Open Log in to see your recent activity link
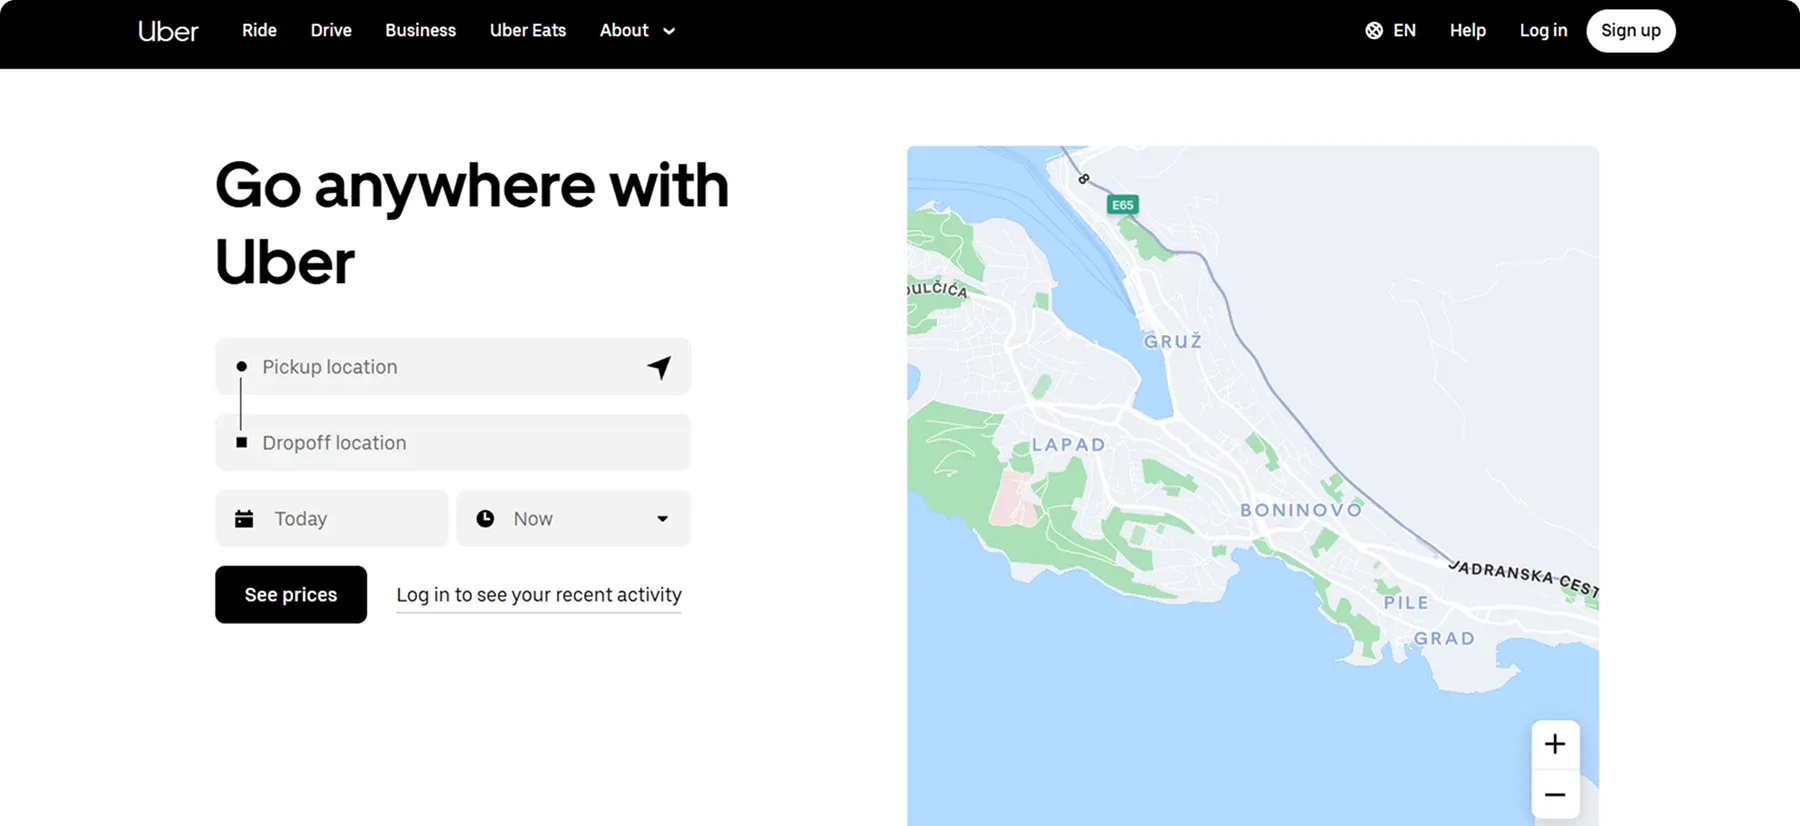The image size is (1800, 826). (x=539, y=595)
